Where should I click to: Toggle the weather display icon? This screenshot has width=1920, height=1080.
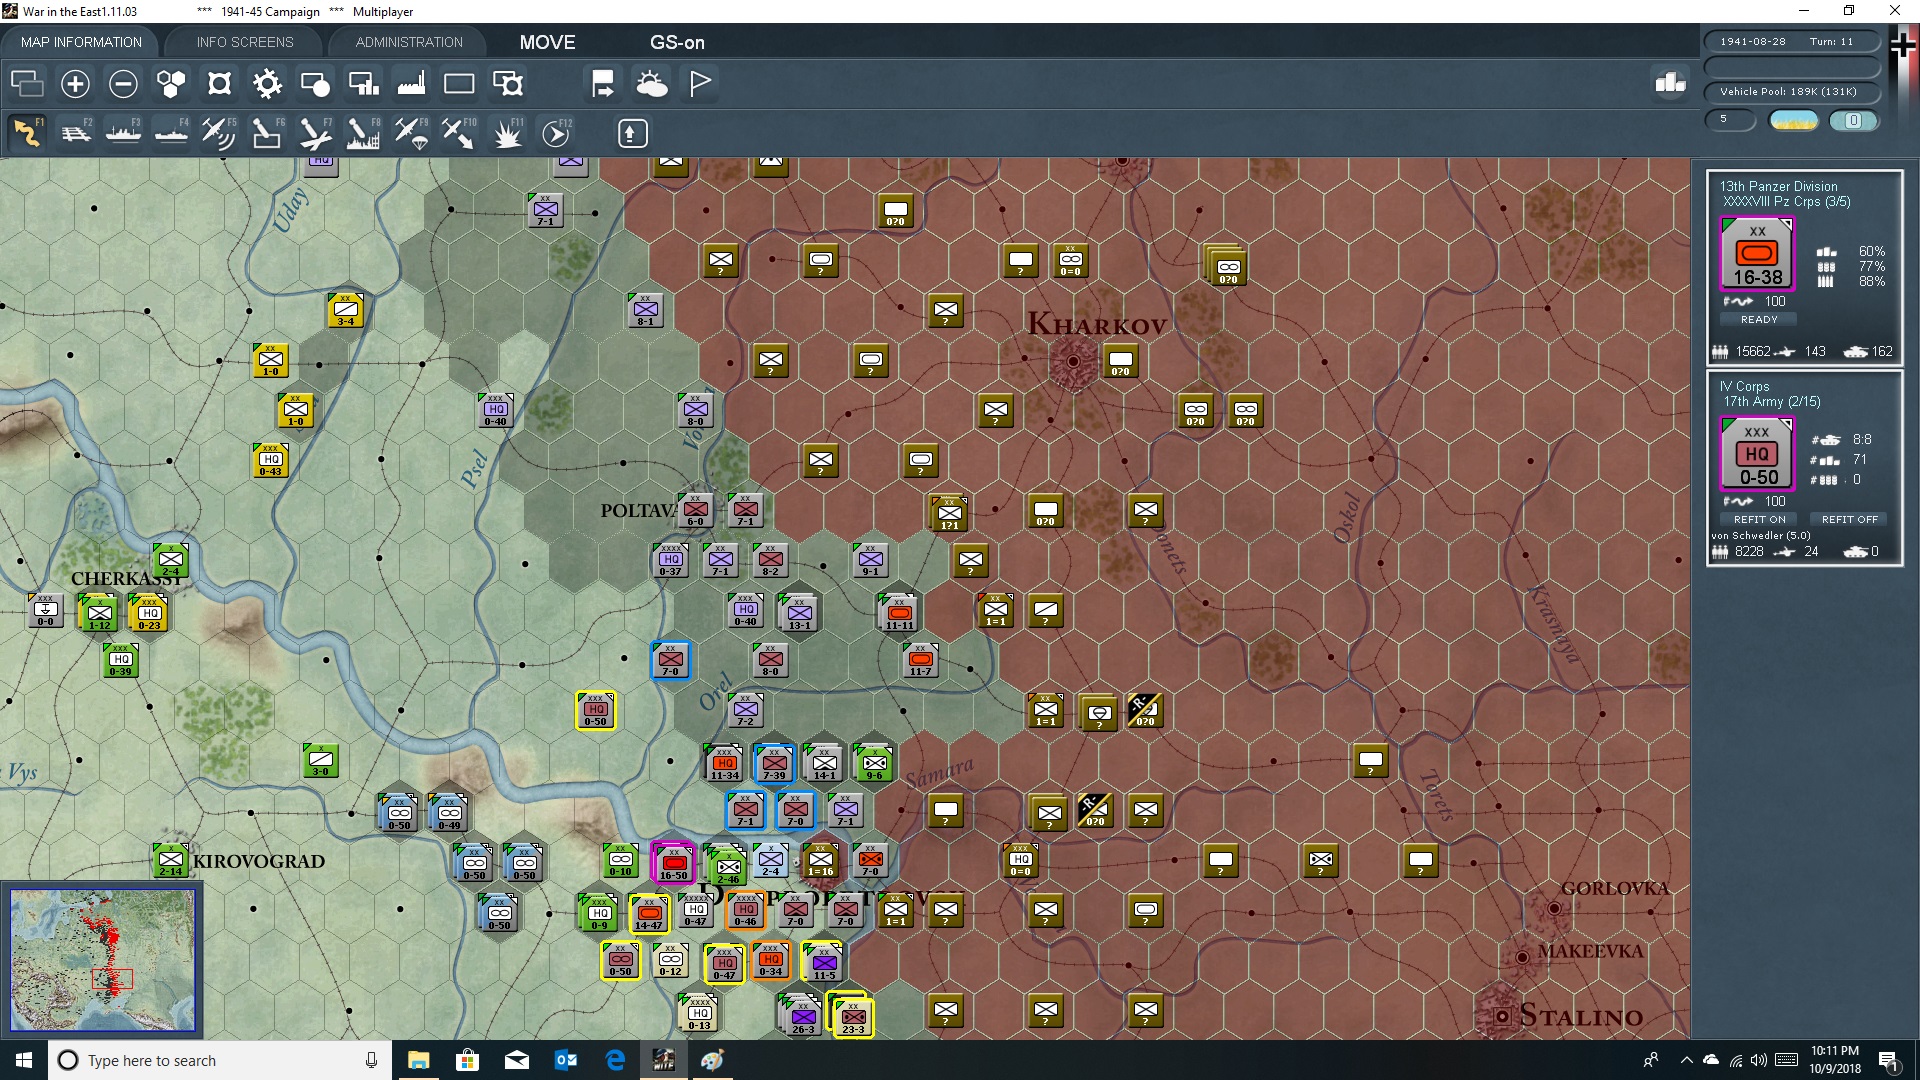(x=652, y=84)
